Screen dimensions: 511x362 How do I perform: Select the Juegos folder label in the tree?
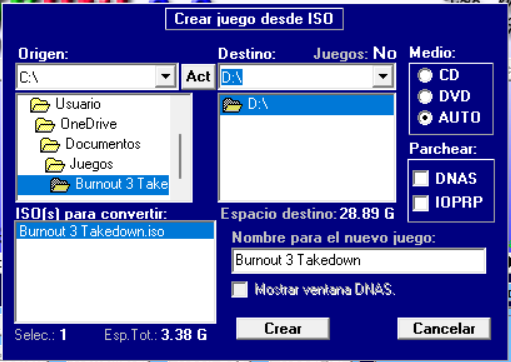91,164
